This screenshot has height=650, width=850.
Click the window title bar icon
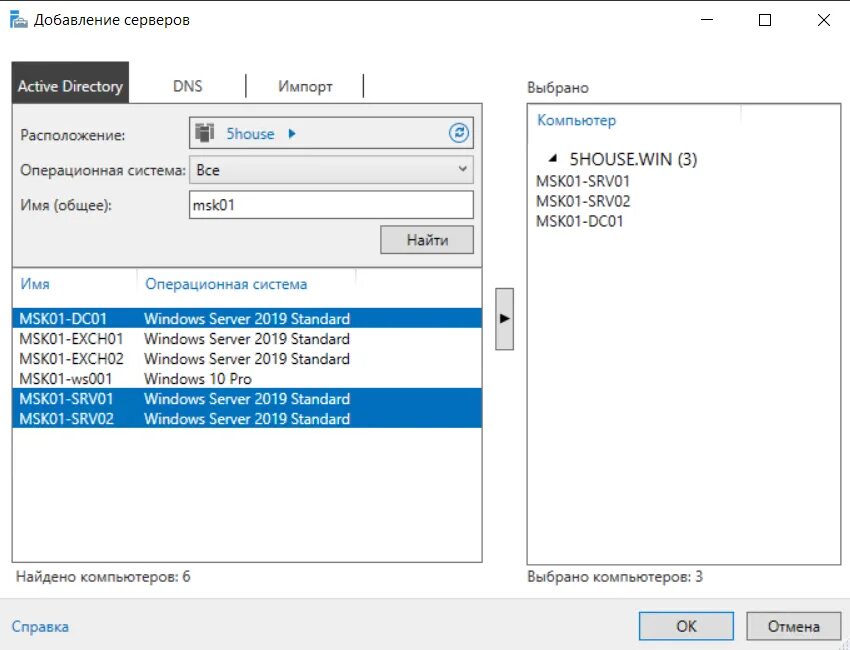tap(18, 20)
